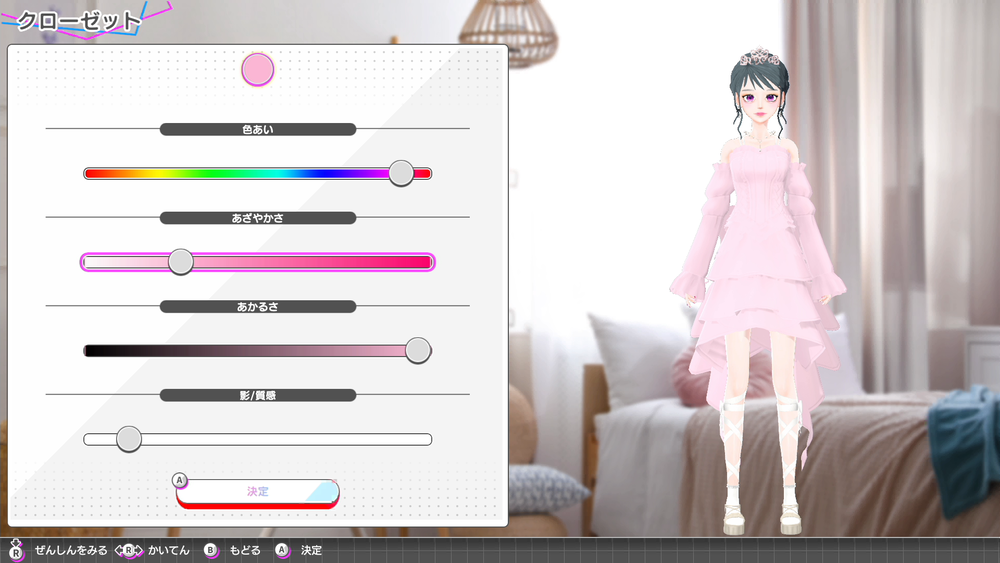Screen dimensions: 1000x563
Task: Select the pink color preview circle
Action: (x=258, y=70)
